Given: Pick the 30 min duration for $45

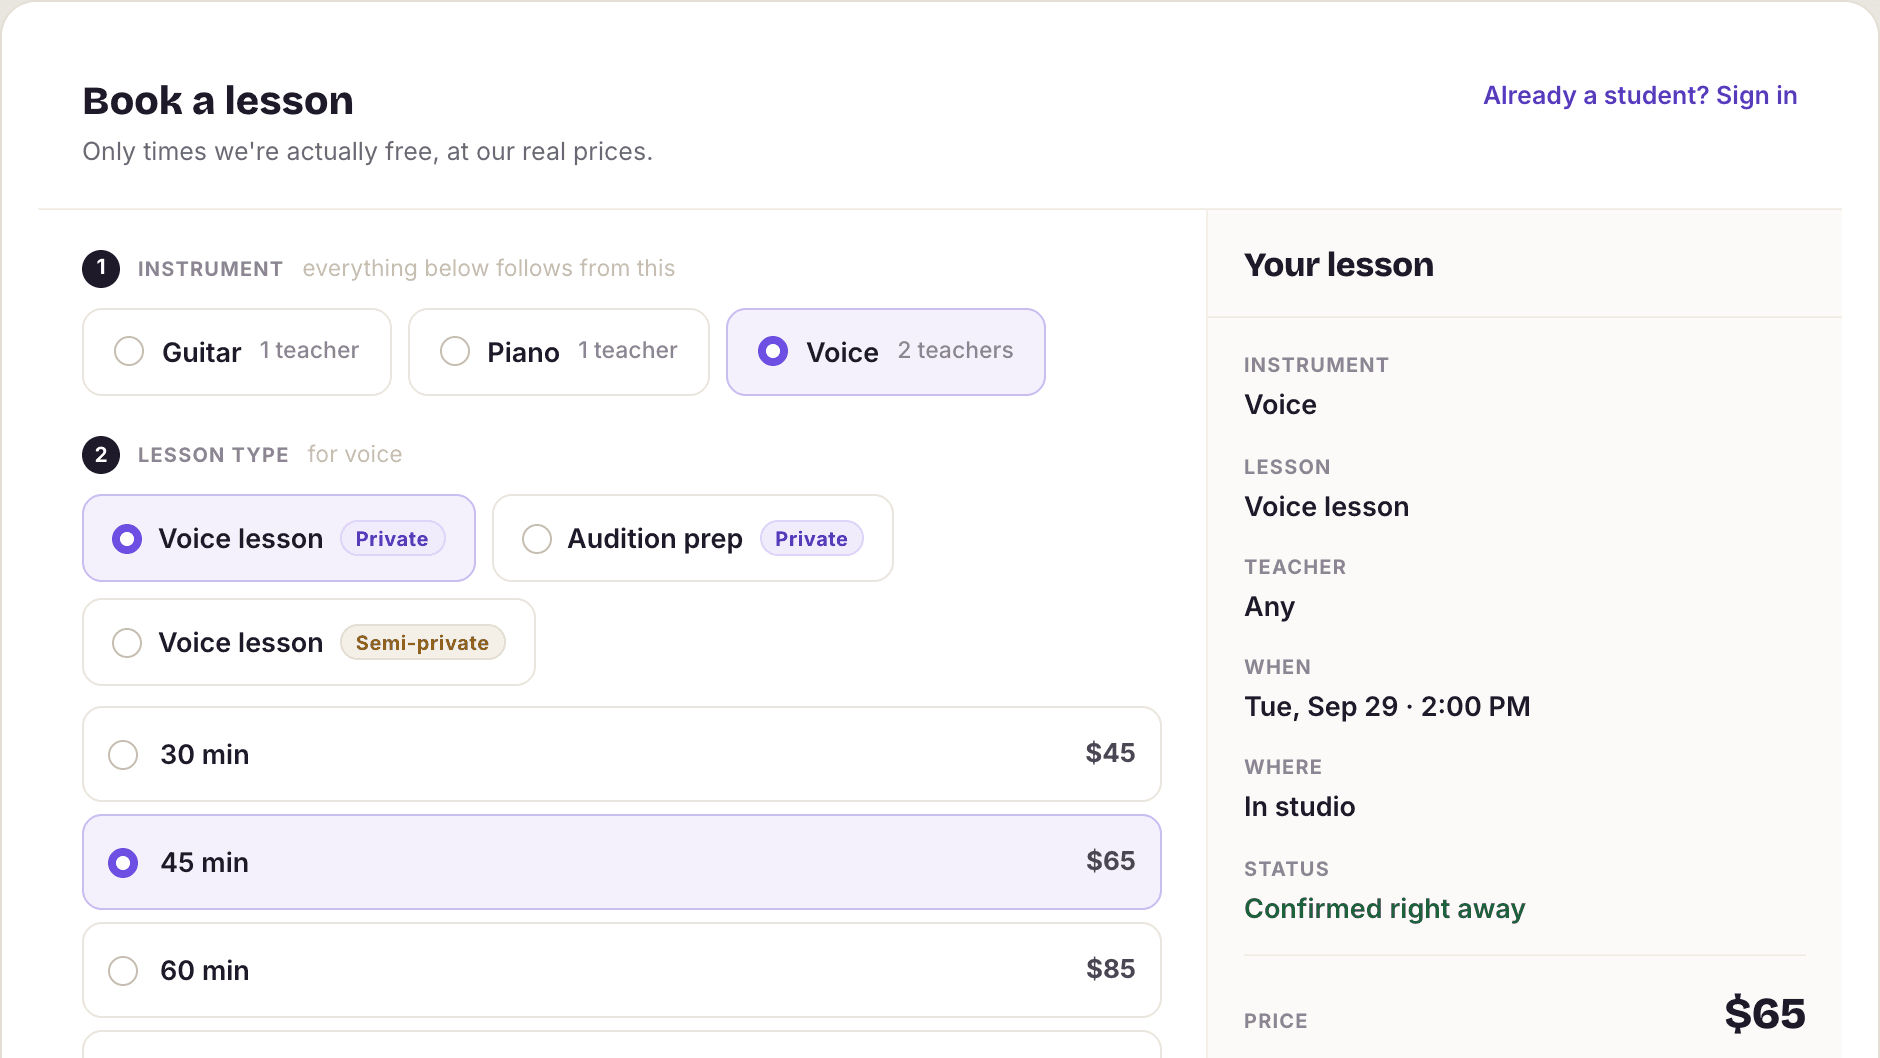Looking at the screenshot, I should [622, 754].
